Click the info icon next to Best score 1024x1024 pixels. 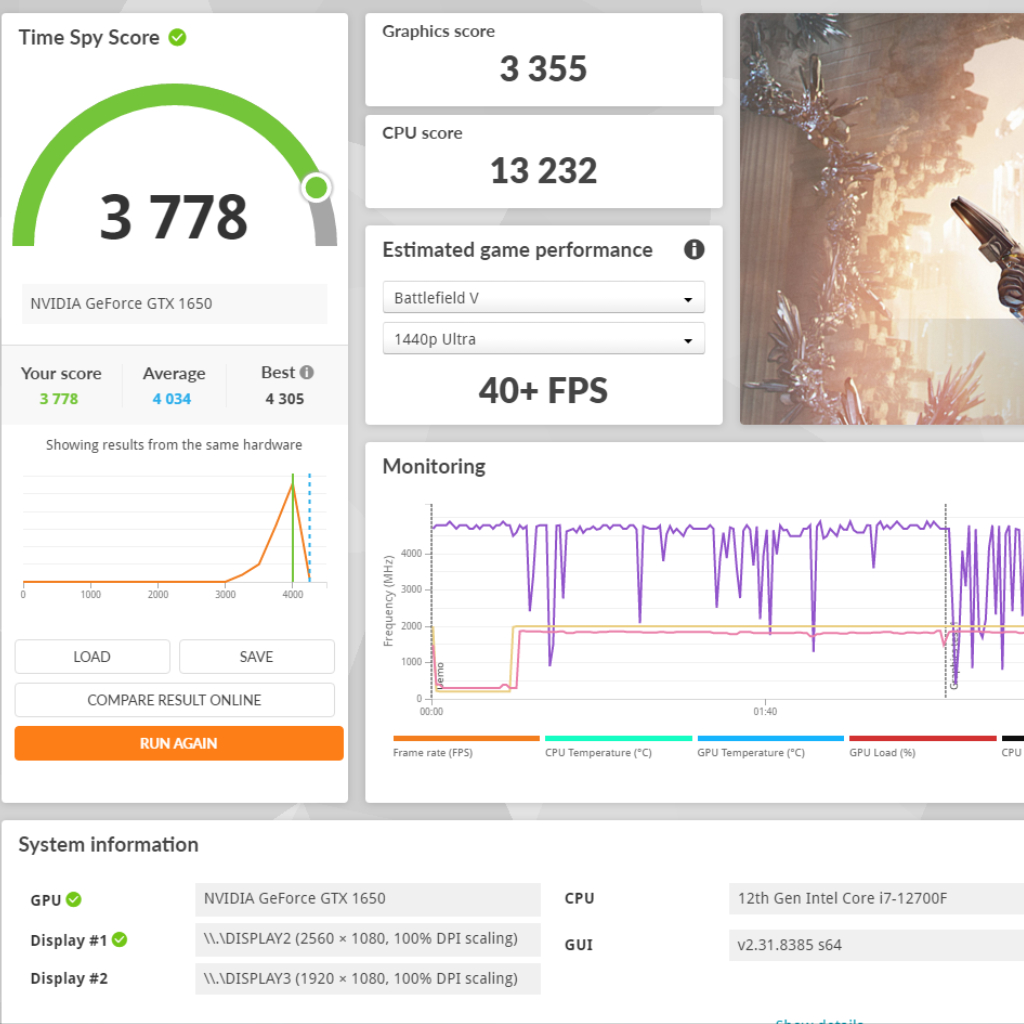[x=307, y=372]
